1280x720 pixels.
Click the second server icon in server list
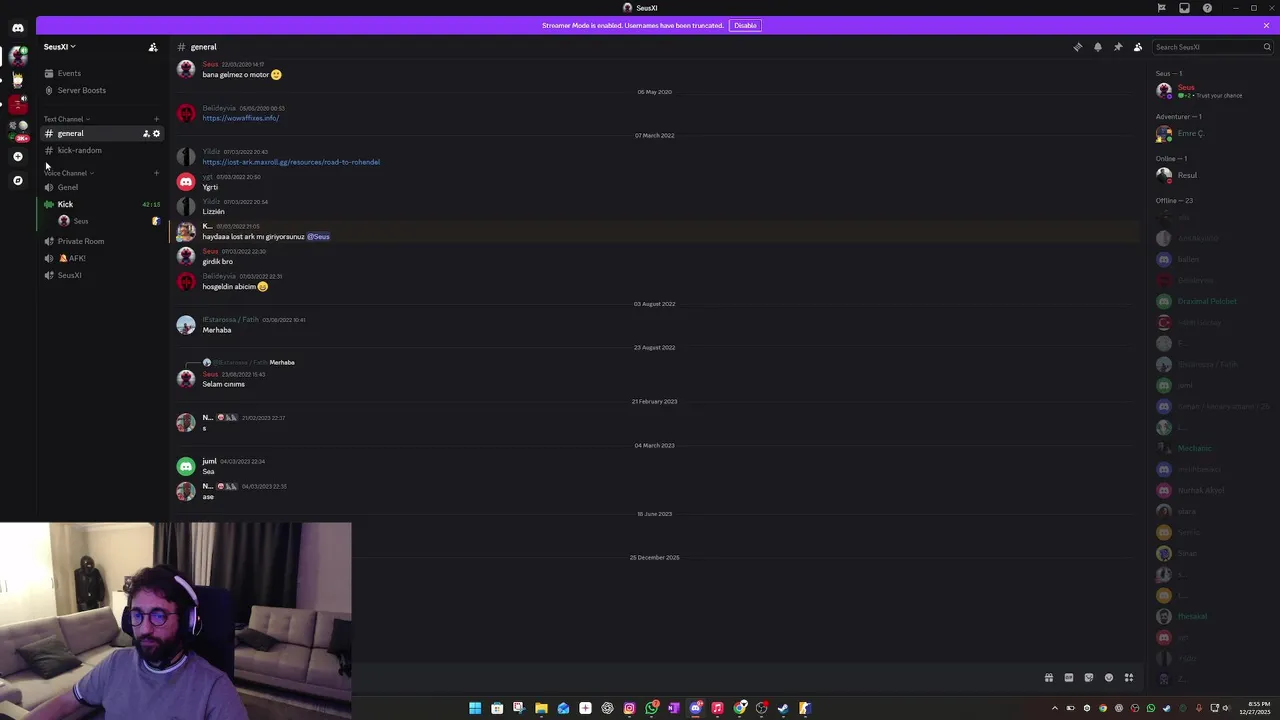pyautogui.click(x=17, y=79)
